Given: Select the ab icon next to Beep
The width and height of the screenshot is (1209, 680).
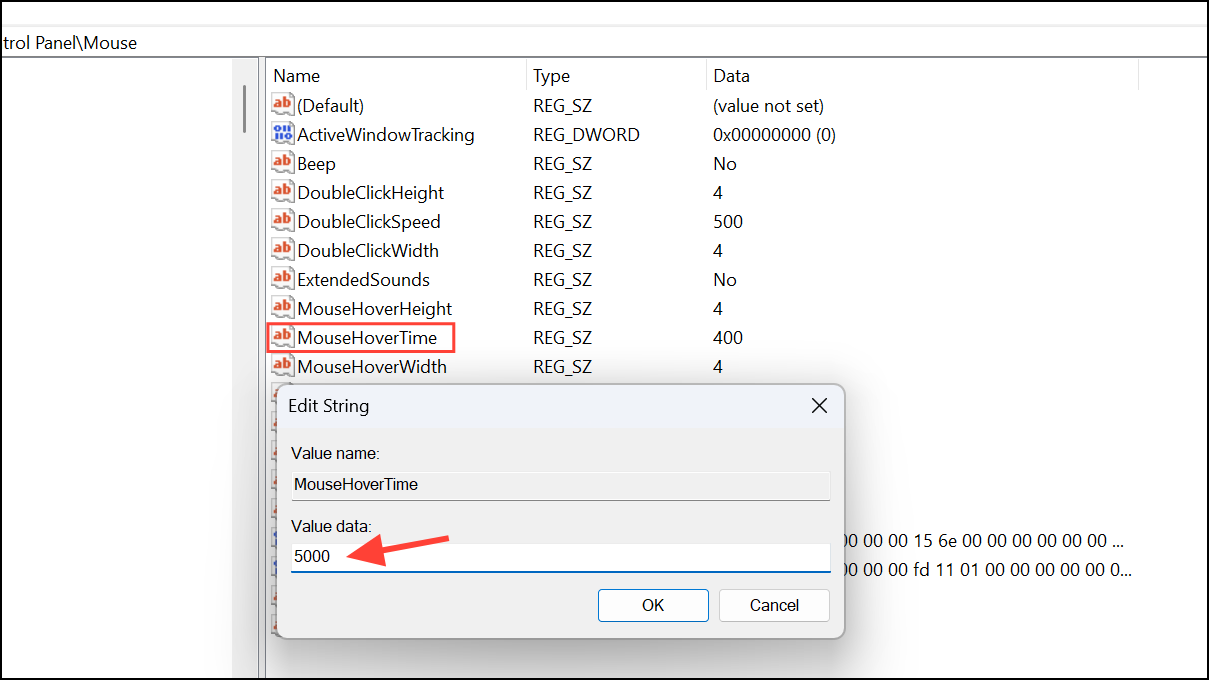Looking at the screenshot, I should (283, 163).
